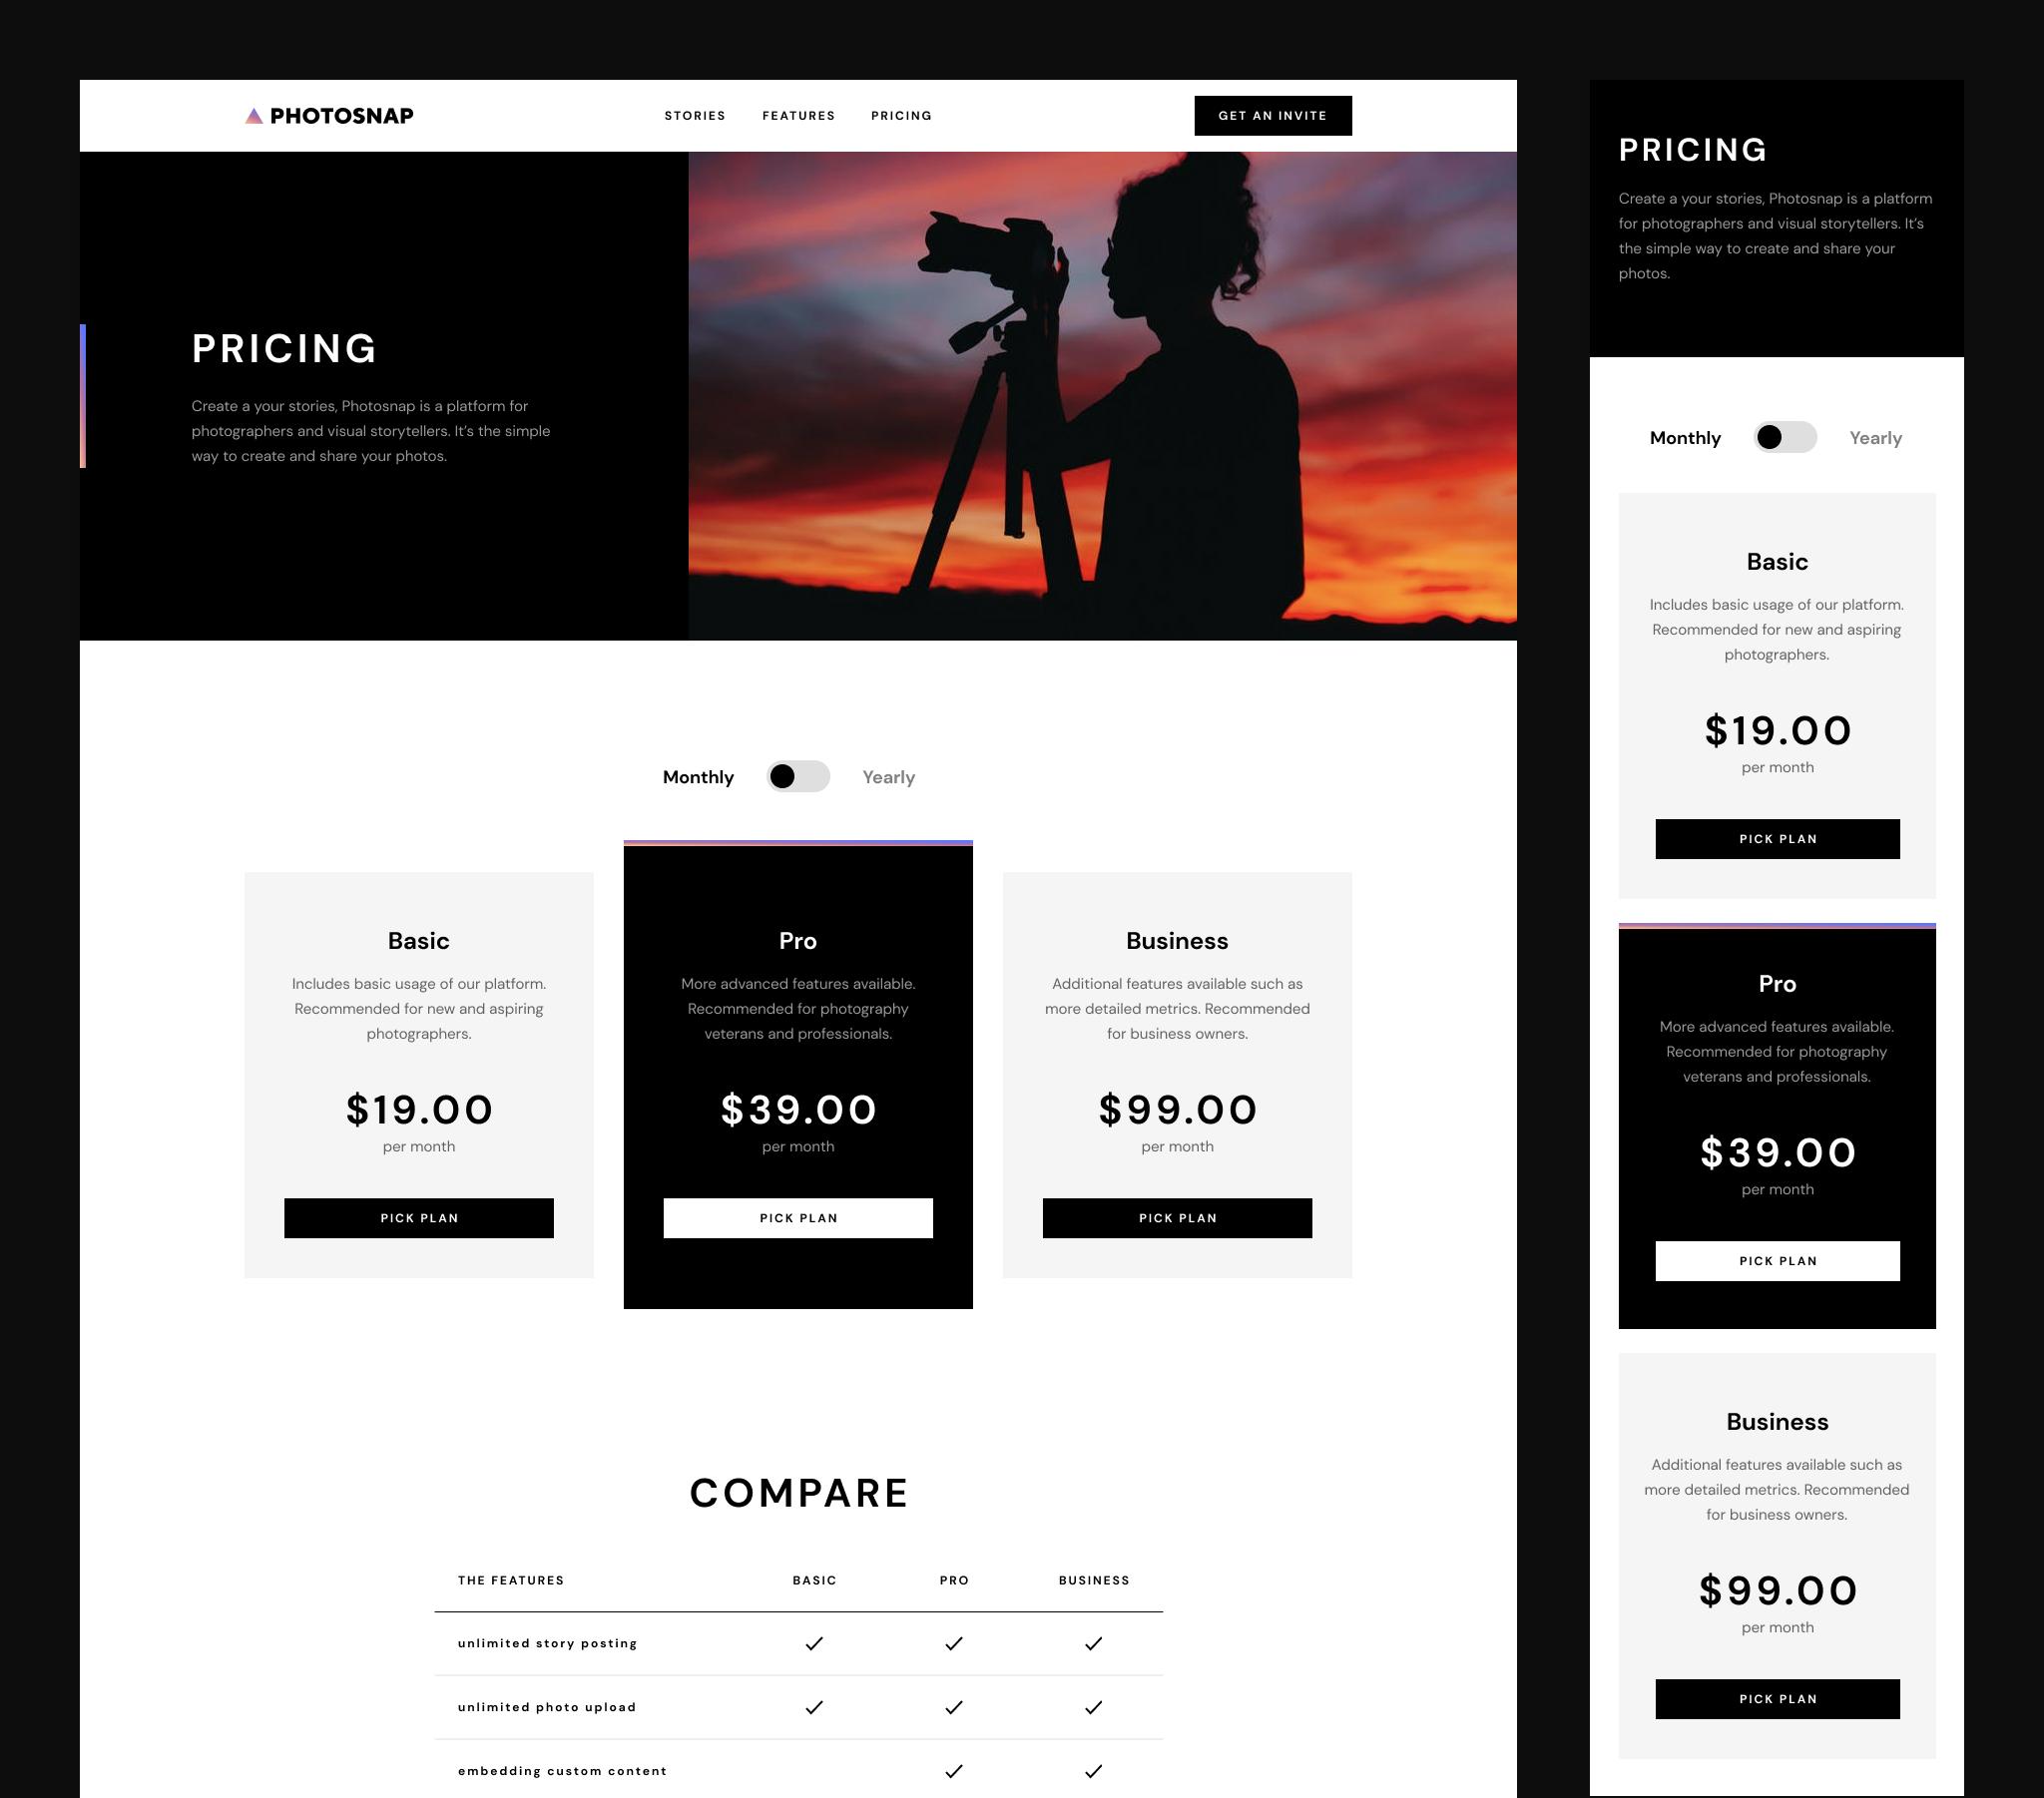The width and height of the screenshot is (2044, 1798).
Task: Select the Basic plan Pick Plan button
Action: pyautogui.click(x=419, y=1217)
